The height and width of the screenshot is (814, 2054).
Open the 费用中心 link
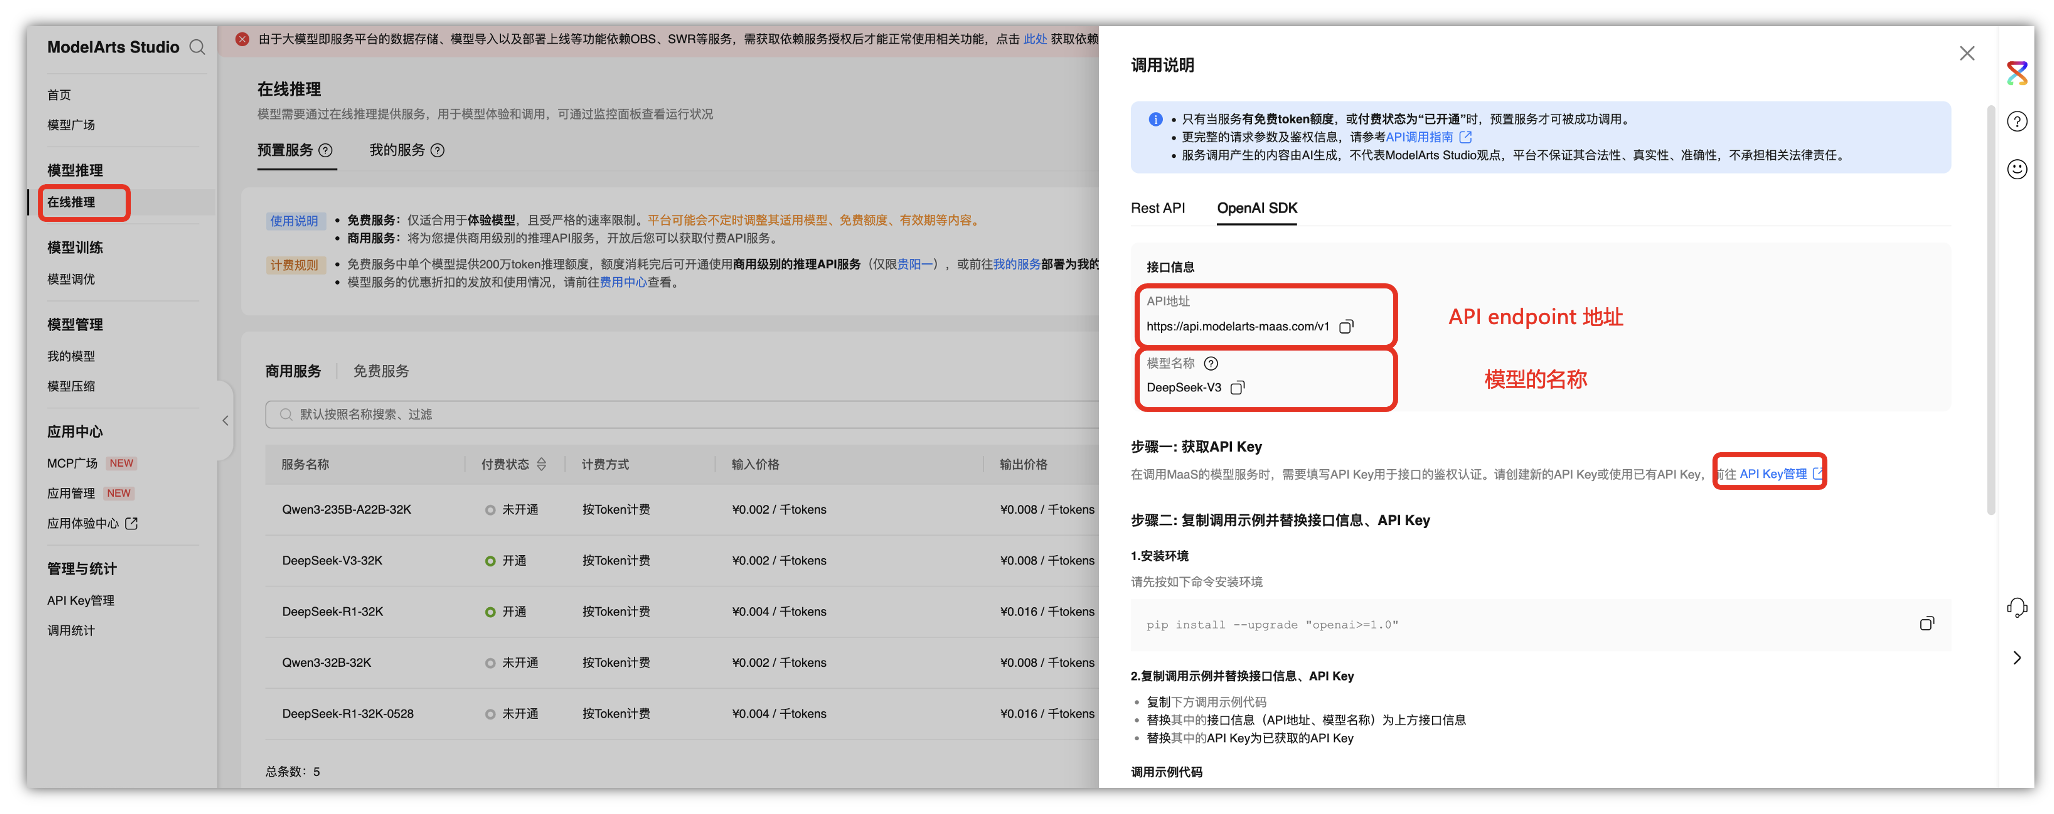coord(623,282)
